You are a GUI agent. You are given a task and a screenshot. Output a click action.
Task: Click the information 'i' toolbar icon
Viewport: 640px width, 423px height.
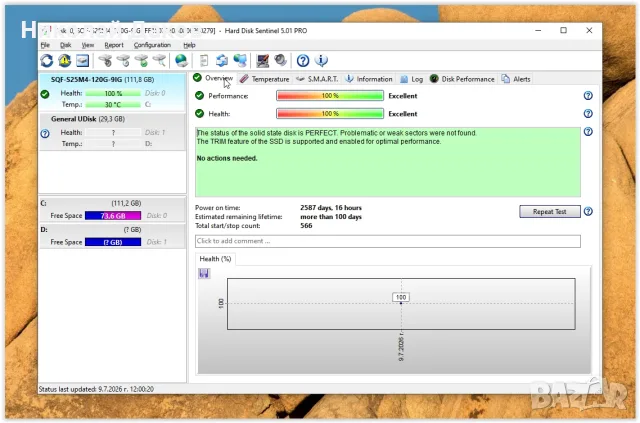point(321,61)
